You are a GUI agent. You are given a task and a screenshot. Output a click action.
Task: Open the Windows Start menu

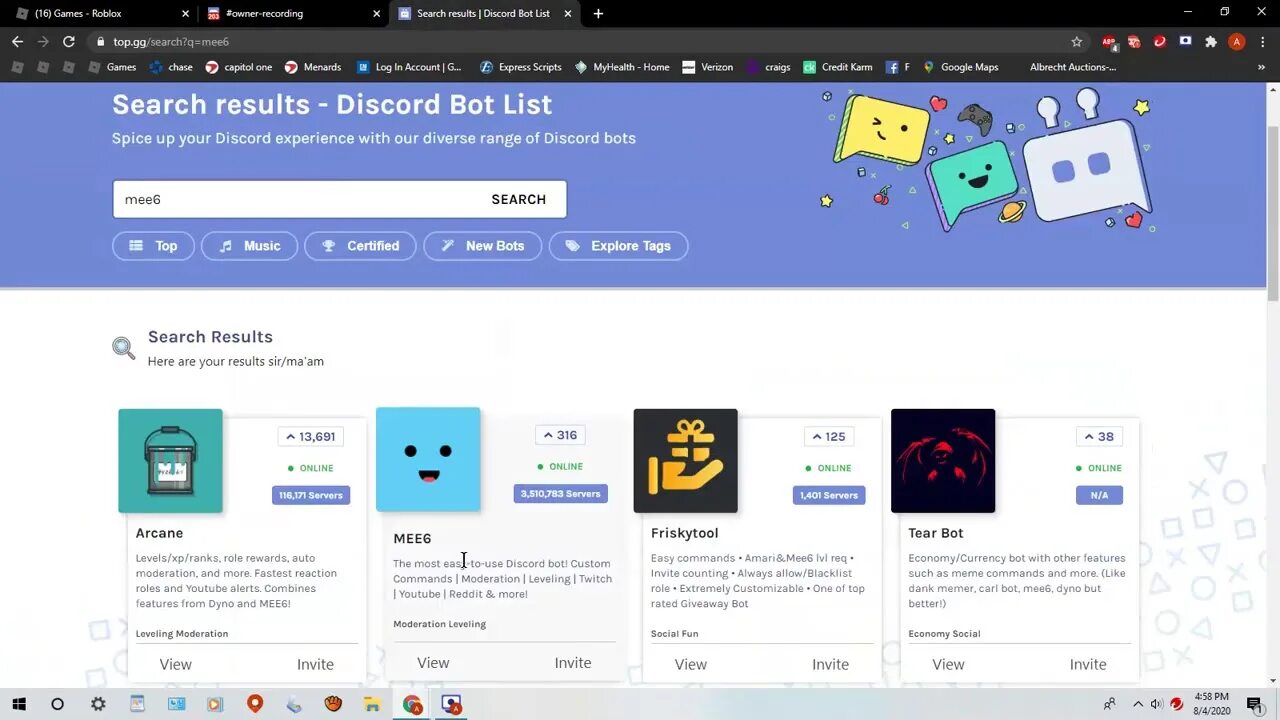coord(19,704)
